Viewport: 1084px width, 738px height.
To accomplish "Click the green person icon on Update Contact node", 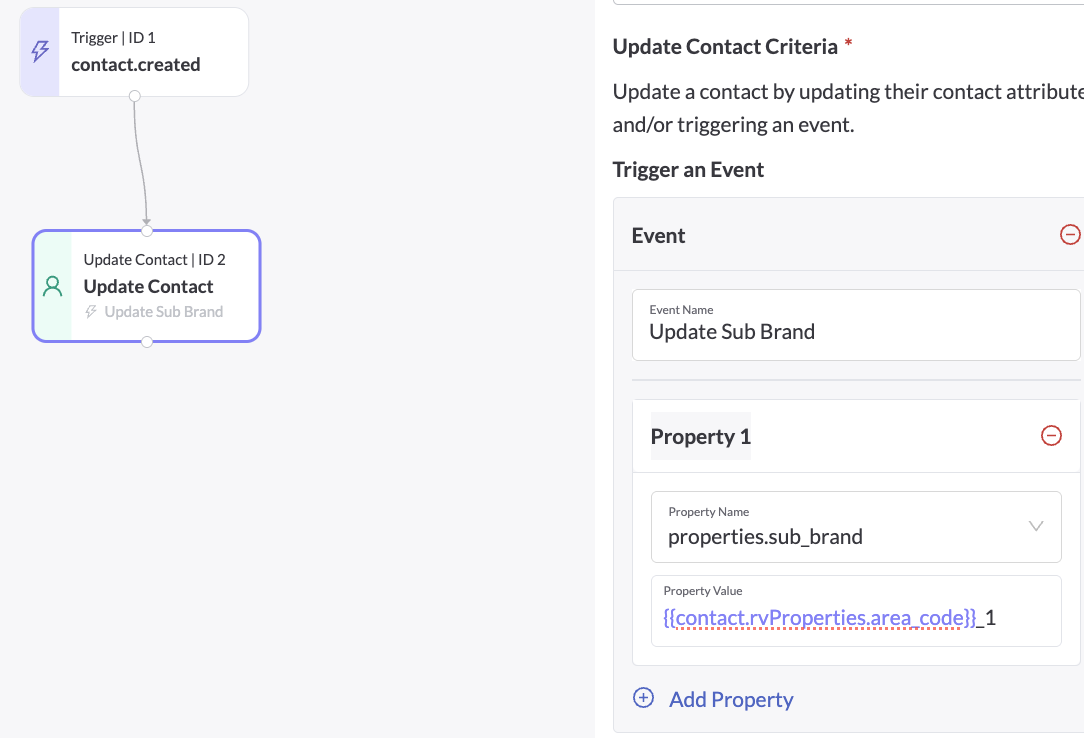I will tap(53, 286).
